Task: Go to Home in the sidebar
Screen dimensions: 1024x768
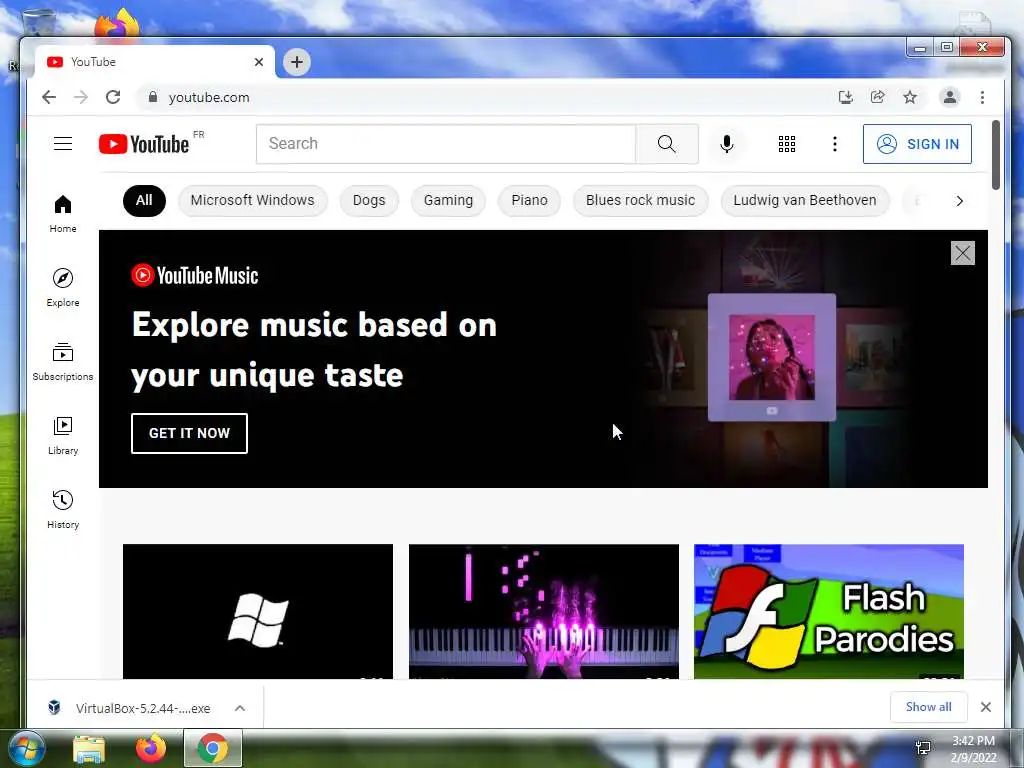Action: (x=63, y=214)
